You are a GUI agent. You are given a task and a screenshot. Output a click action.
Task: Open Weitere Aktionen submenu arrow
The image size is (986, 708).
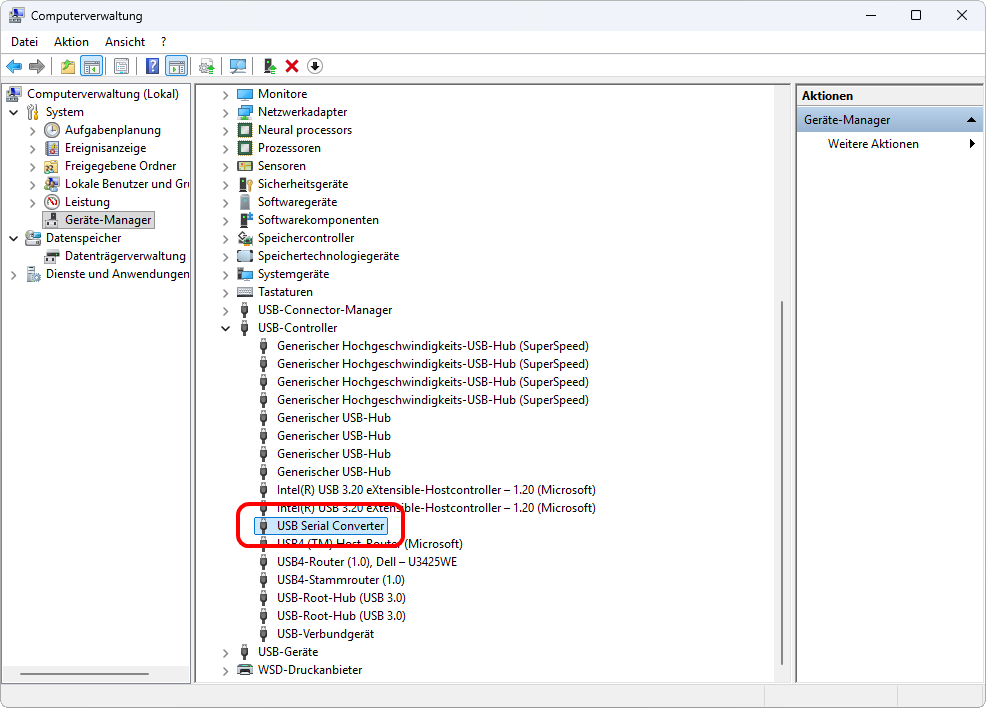click(x=972, y=144)
